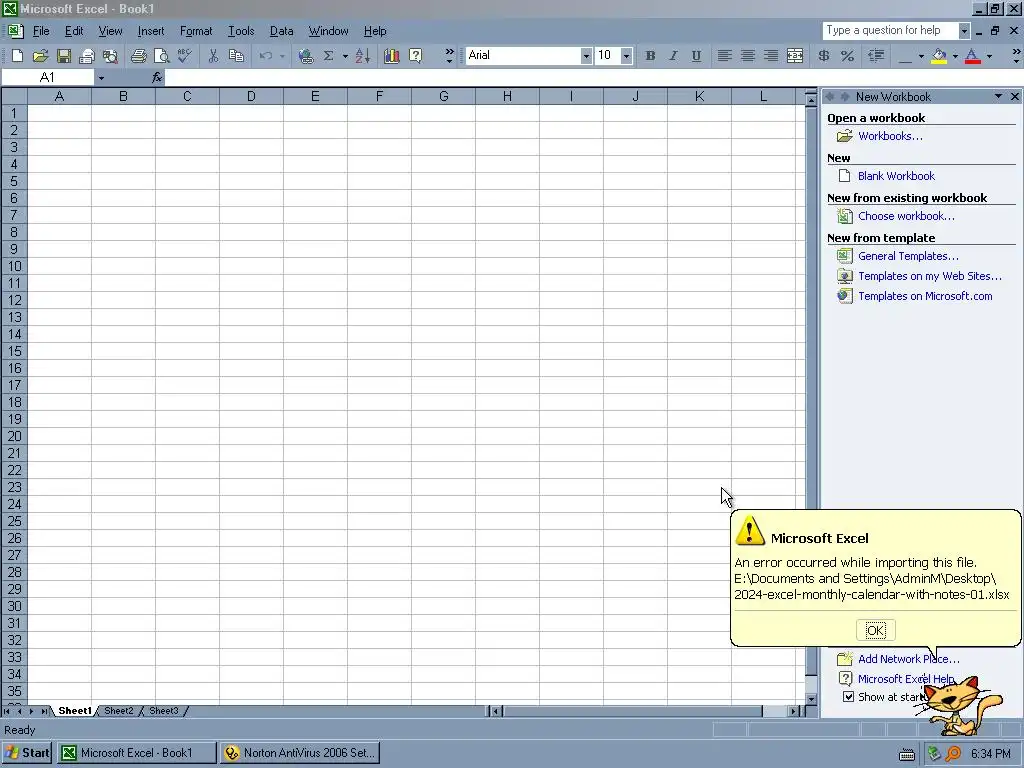Viewport: 1024px width, 768px height.
Task: Save the workbook with the floppy icon
Action: click(x=63, y=56)
